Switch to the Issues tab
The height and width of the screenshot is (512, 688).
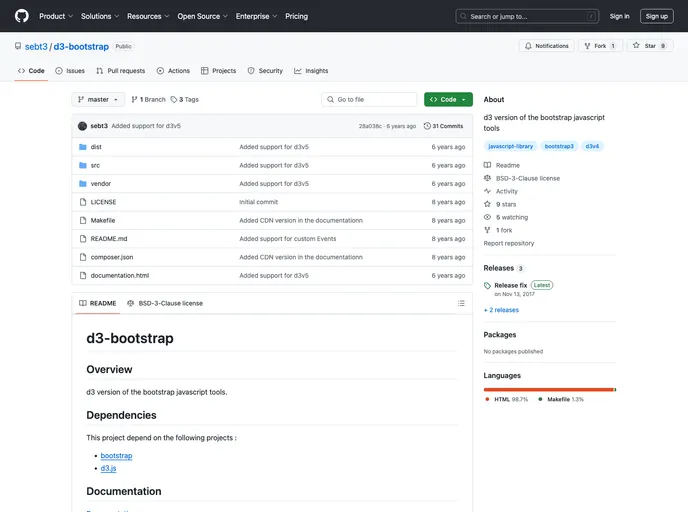pos(70,71)
